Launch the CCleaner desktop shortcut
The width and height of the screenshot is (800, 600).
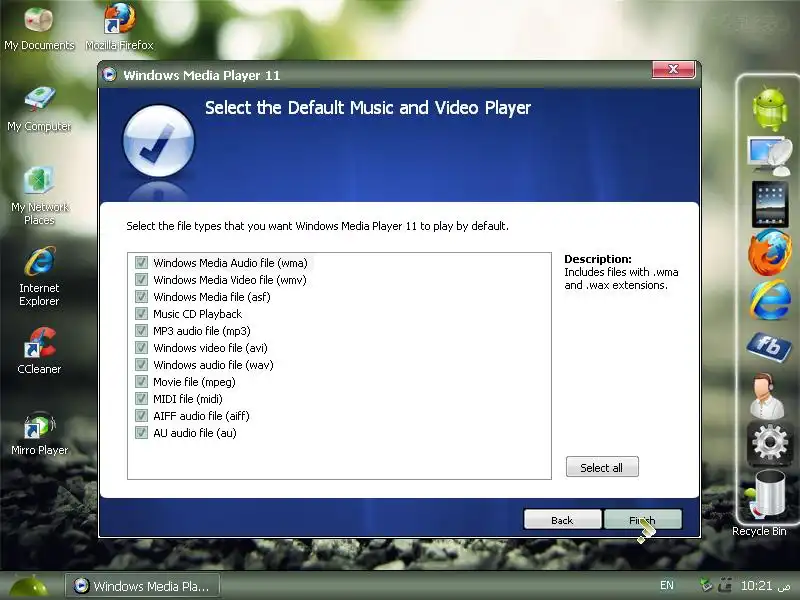coord(39,351)
